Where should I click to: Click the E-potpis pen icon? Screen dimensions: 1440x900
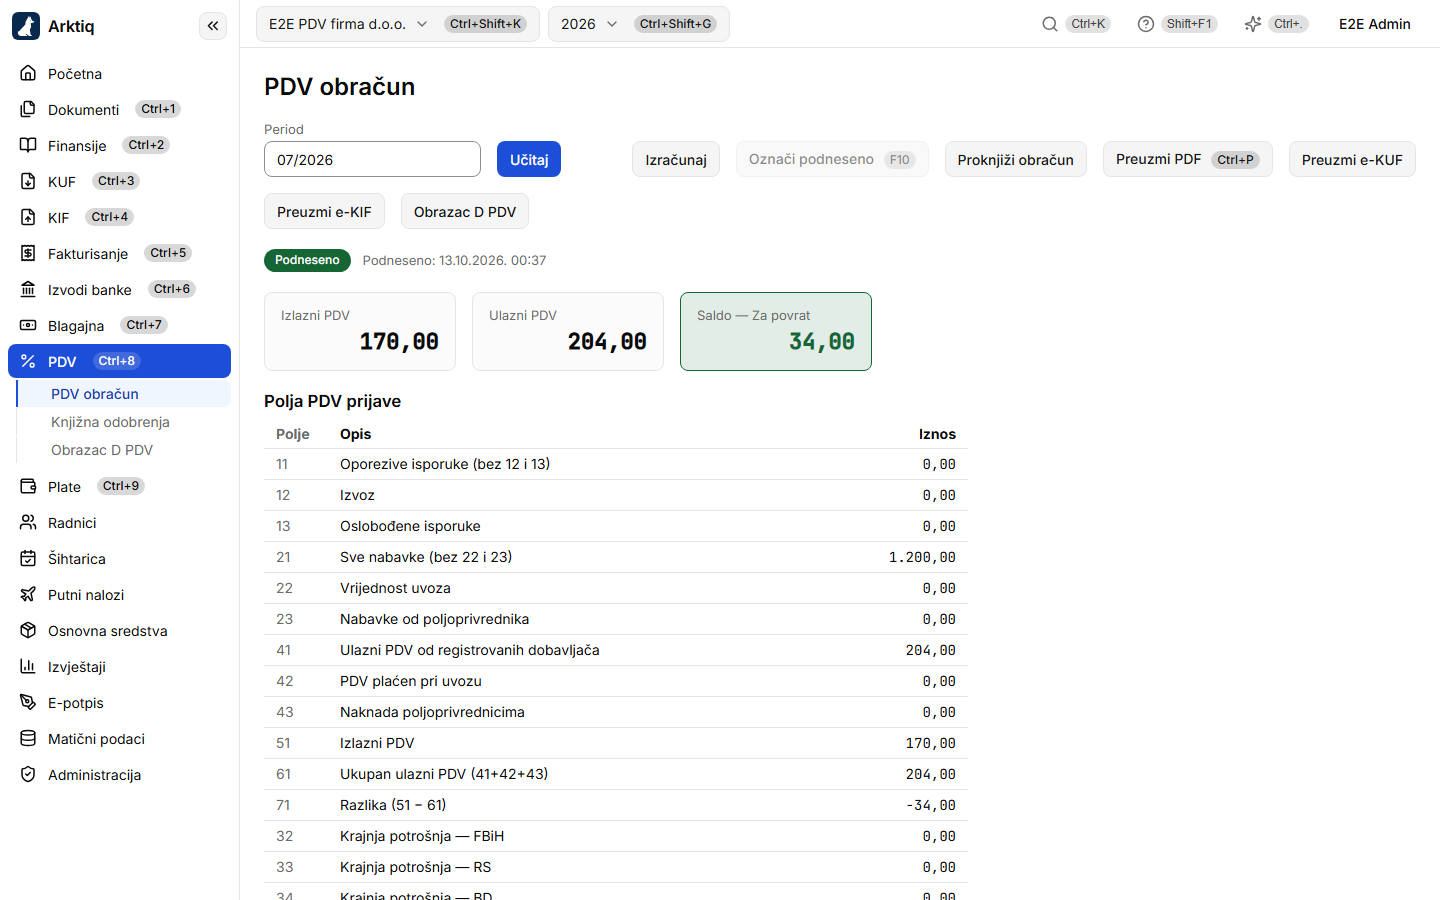click(28, 702)
